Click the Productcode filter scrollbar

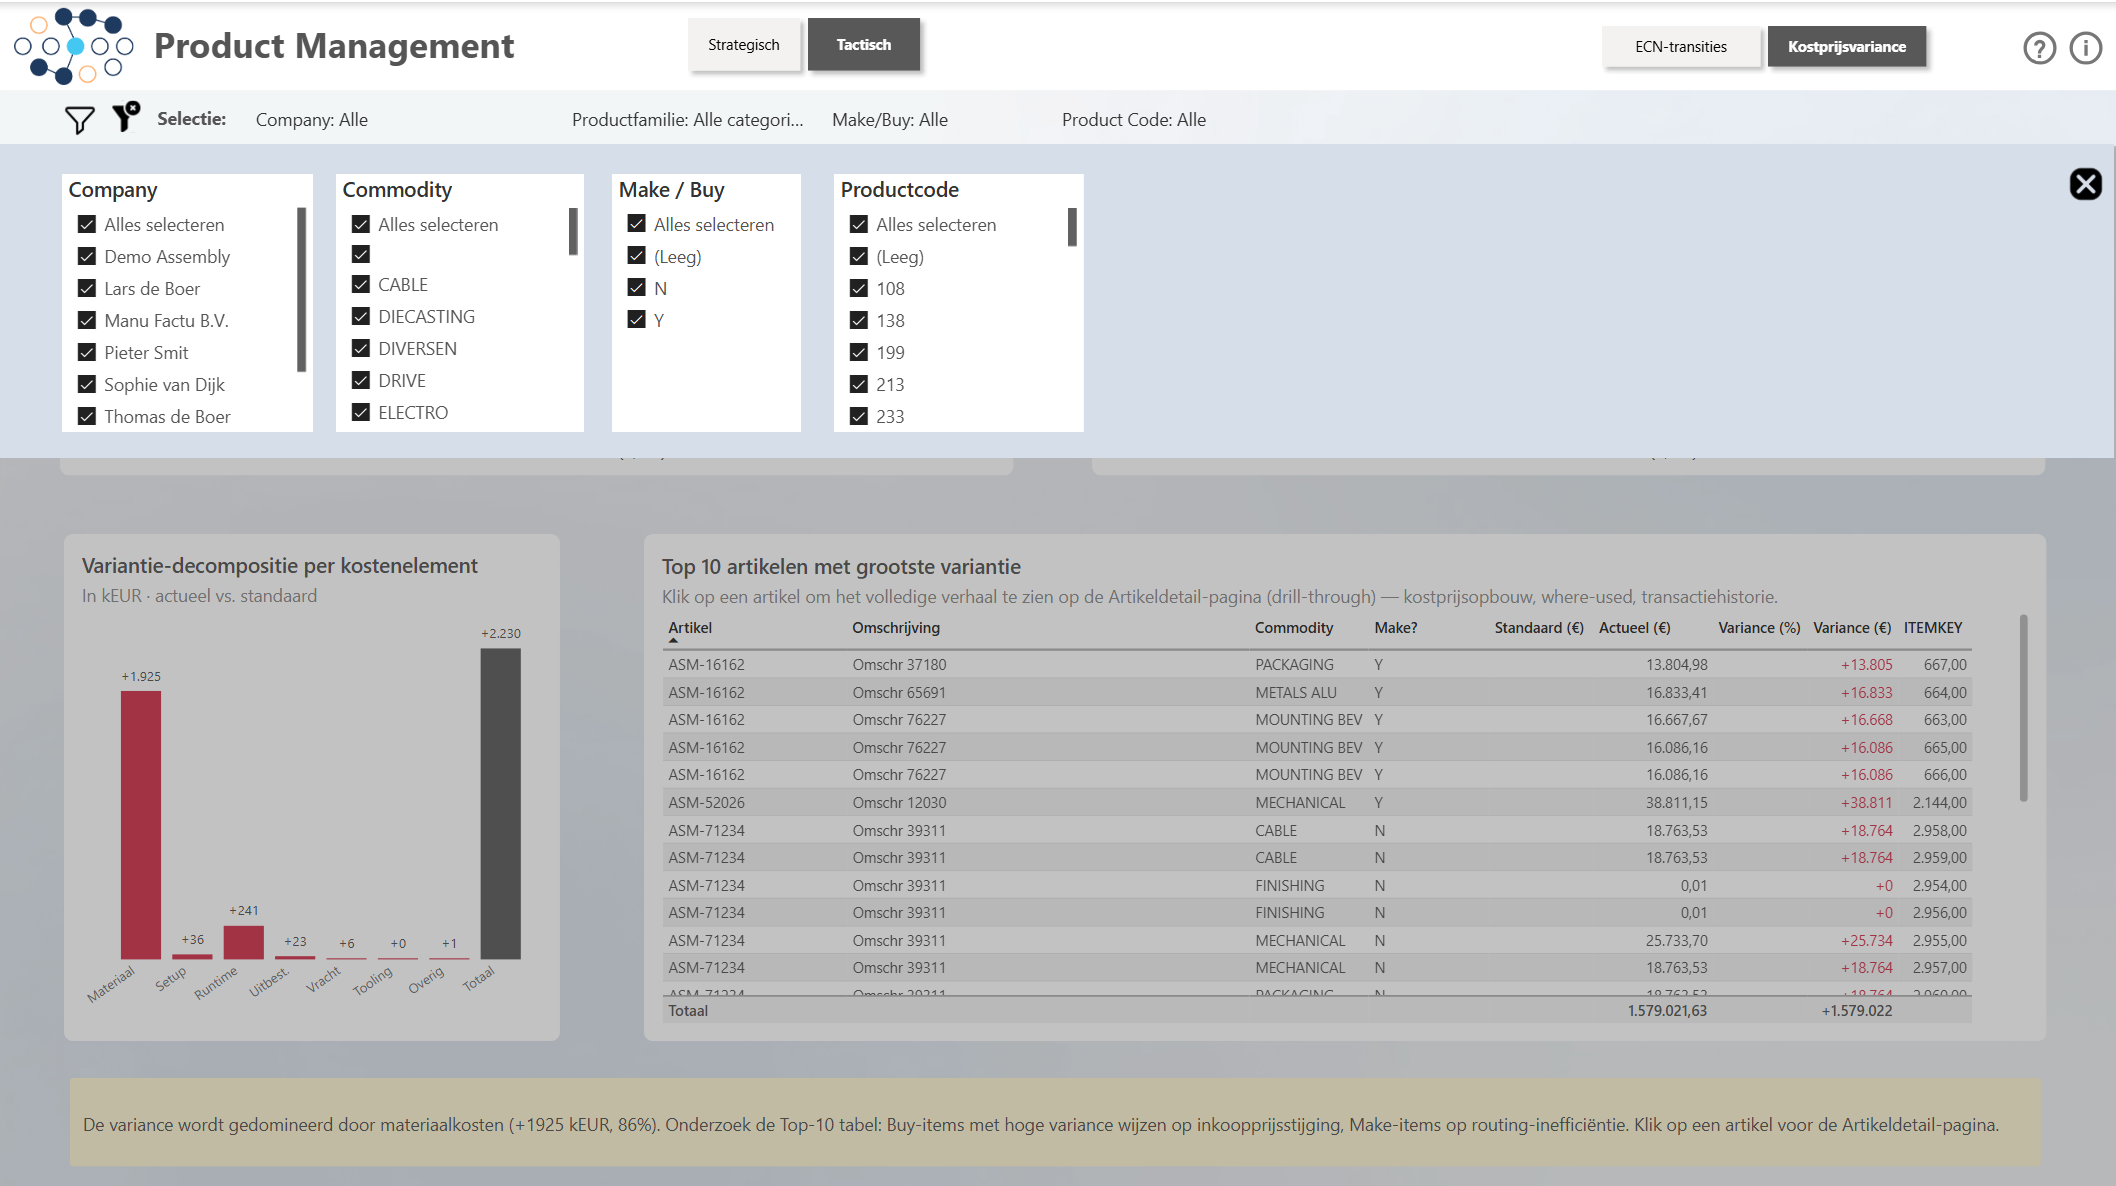[x=1072, y=227]
